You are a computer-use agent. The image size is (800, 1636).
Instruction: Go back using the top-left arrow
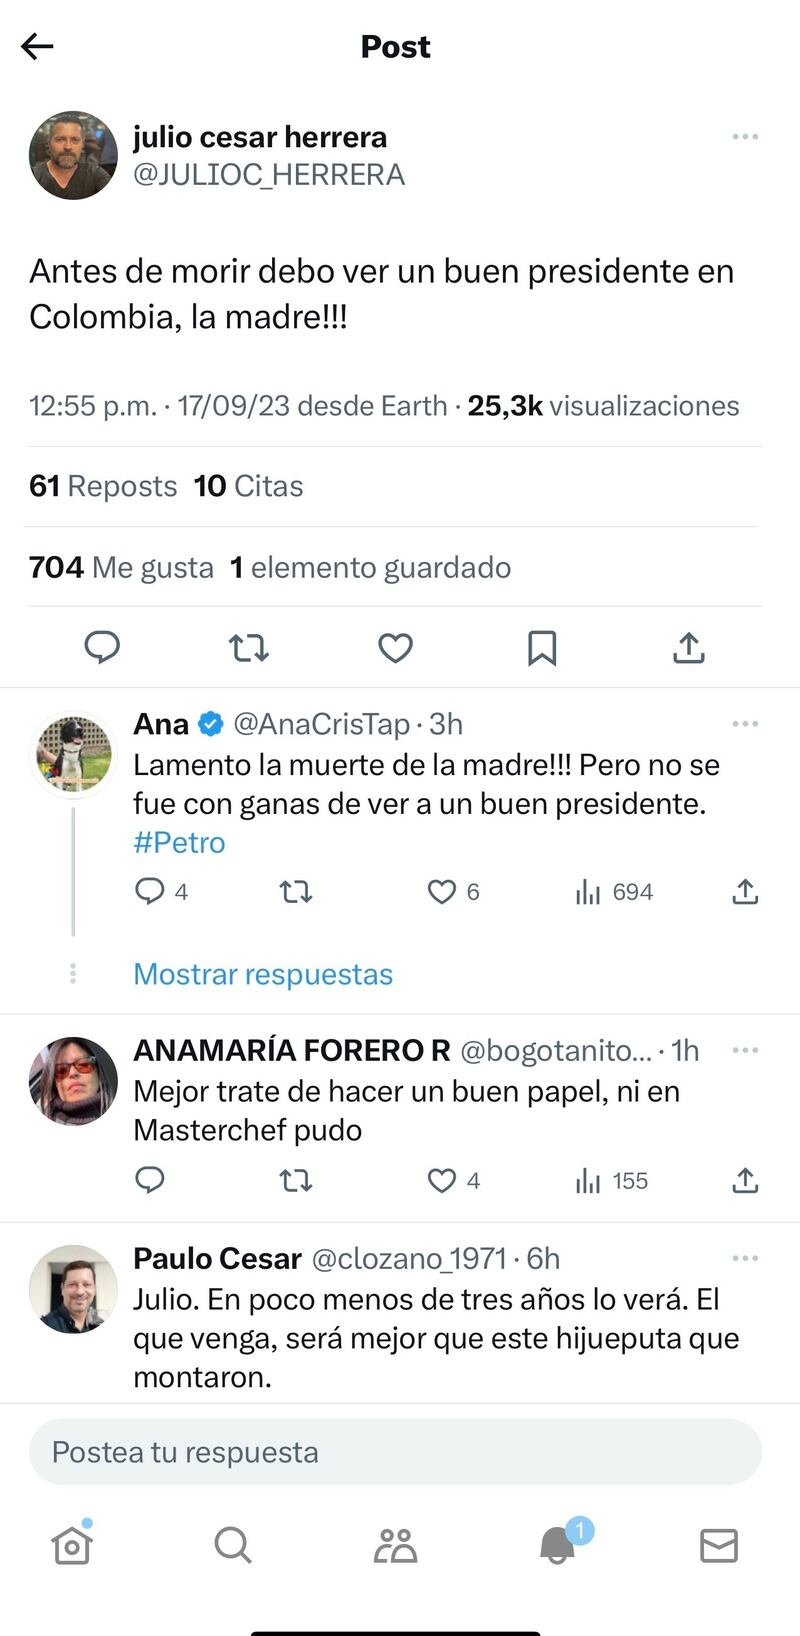[x=37, y=46]
